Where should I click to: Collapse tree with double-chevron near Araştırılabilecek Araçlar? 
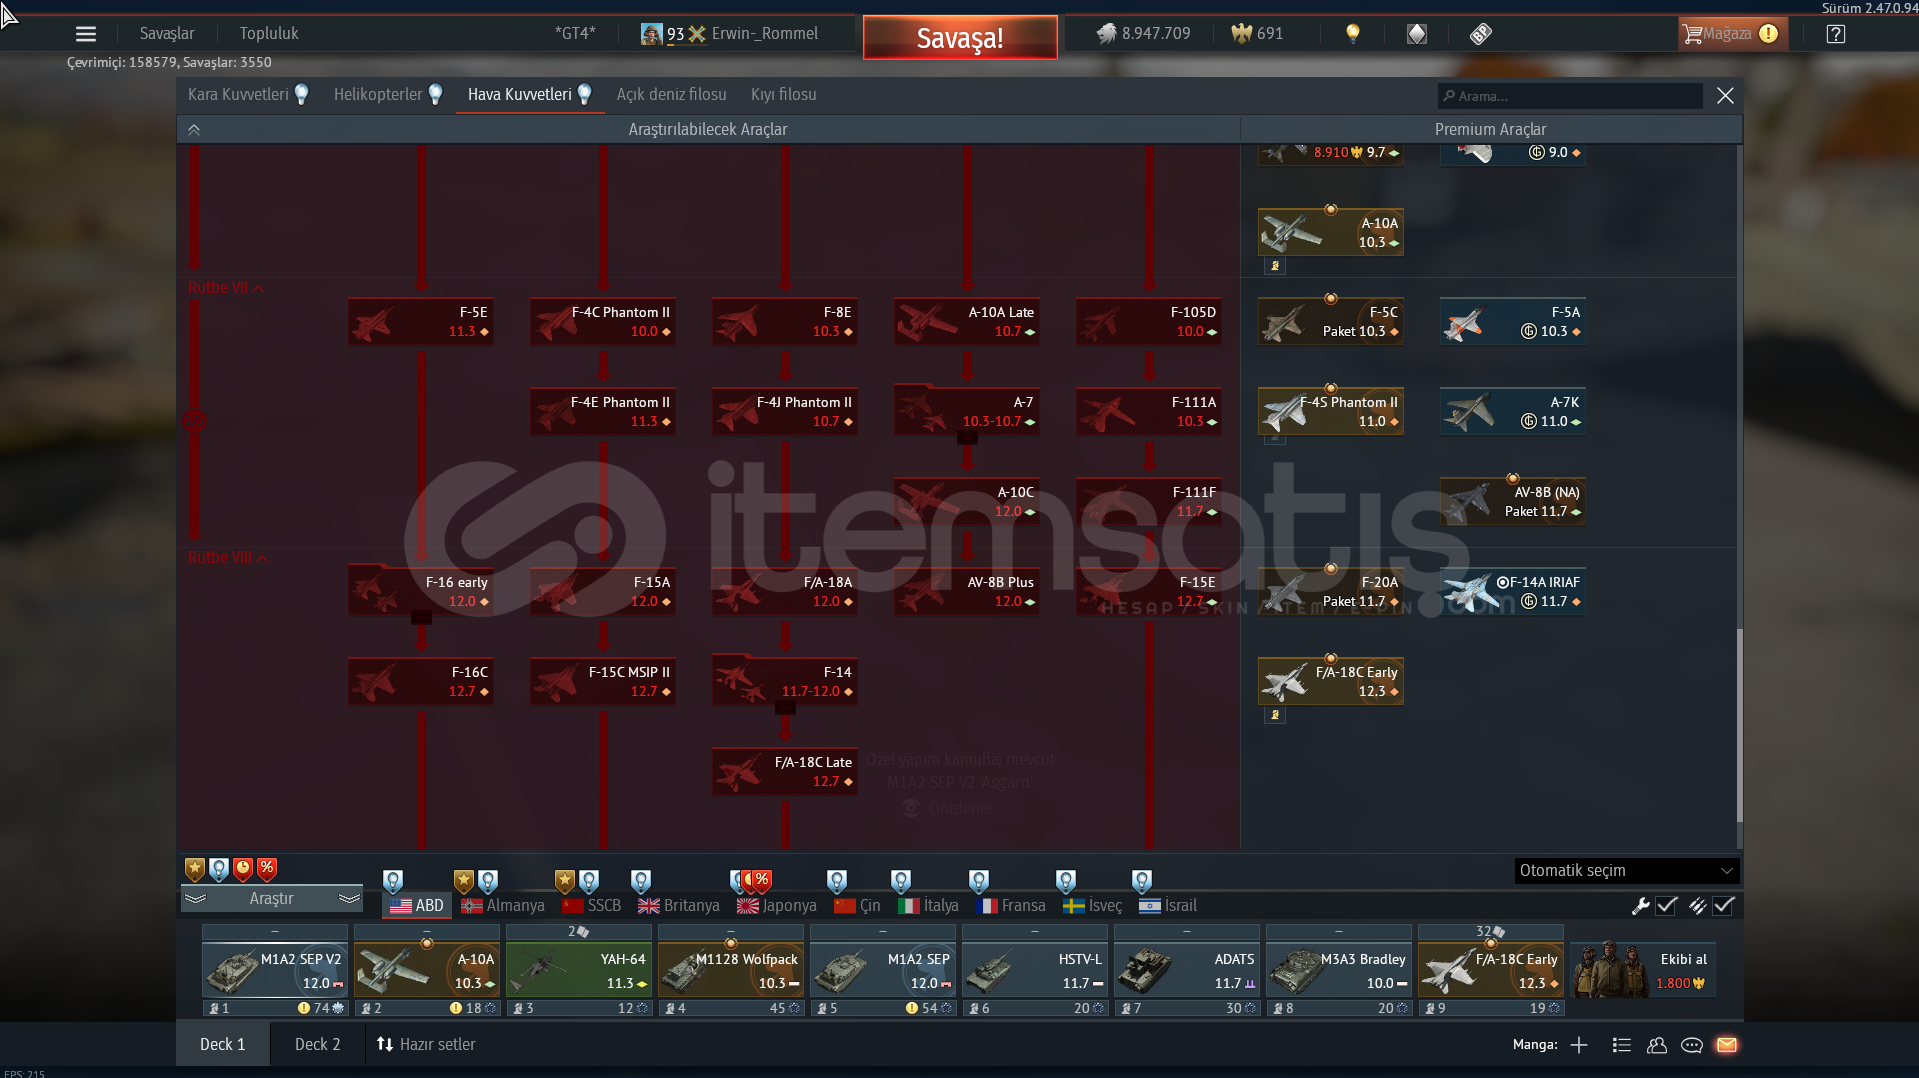click(x=194, y=130)
